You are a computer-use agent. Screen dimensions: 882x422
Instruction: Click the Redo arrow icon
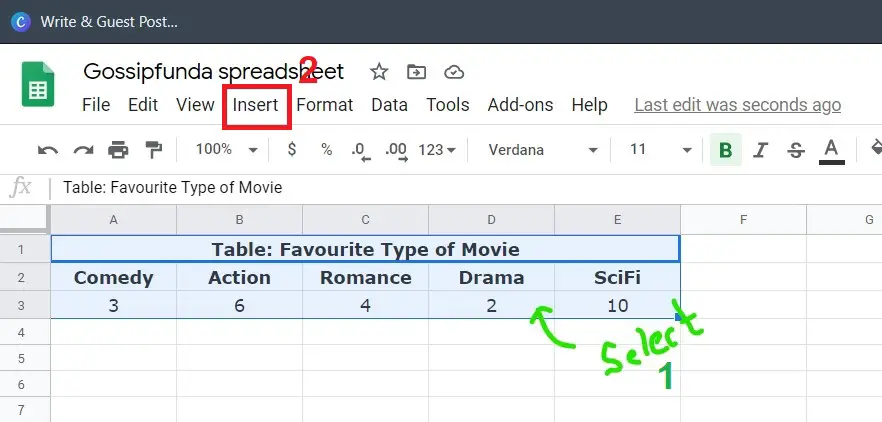point(83,150)
